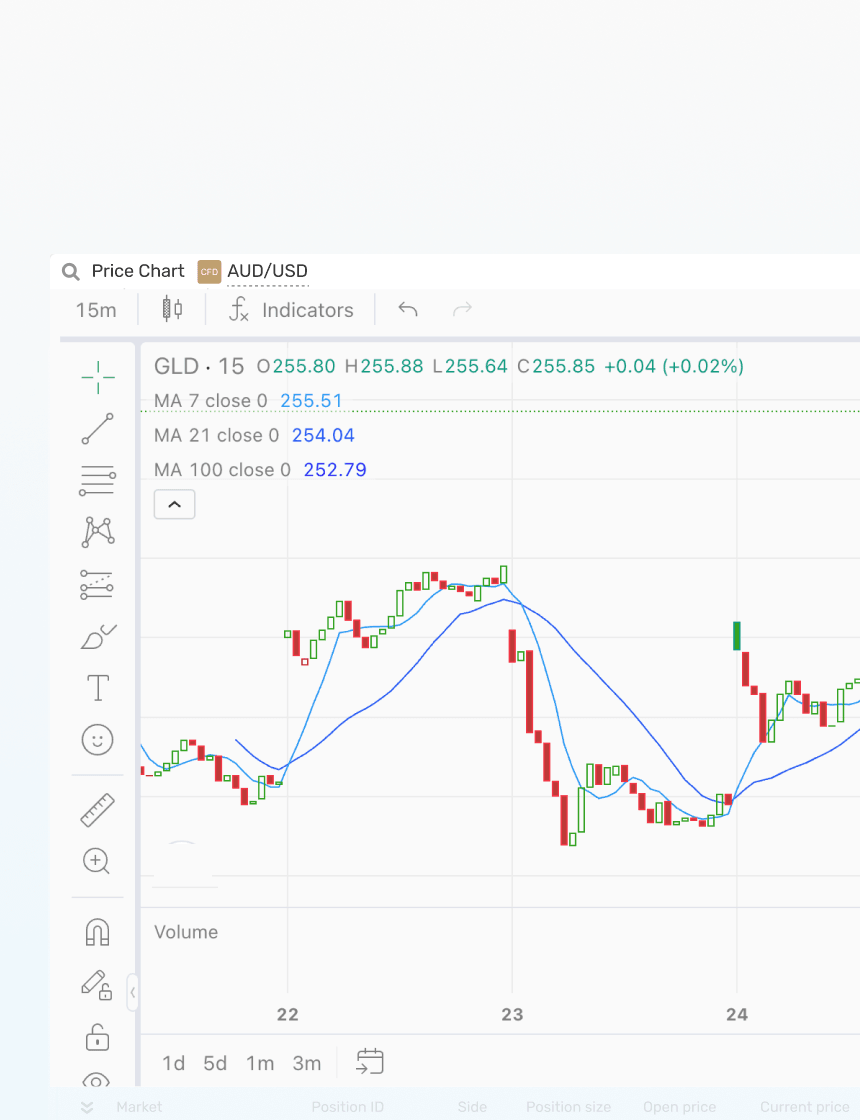This screenshot has height=1120, width=860.
Task: Select the trend line tool
Action: [x=98, y=429]
